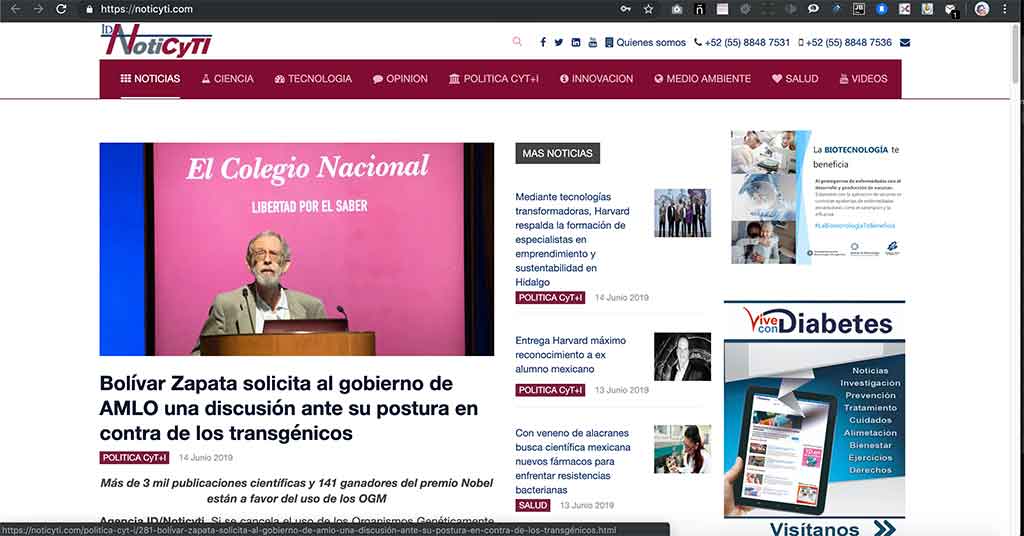Click the blue circular extension icon
This screenshot has width=1024, height=536.
[x=882, y=9]
